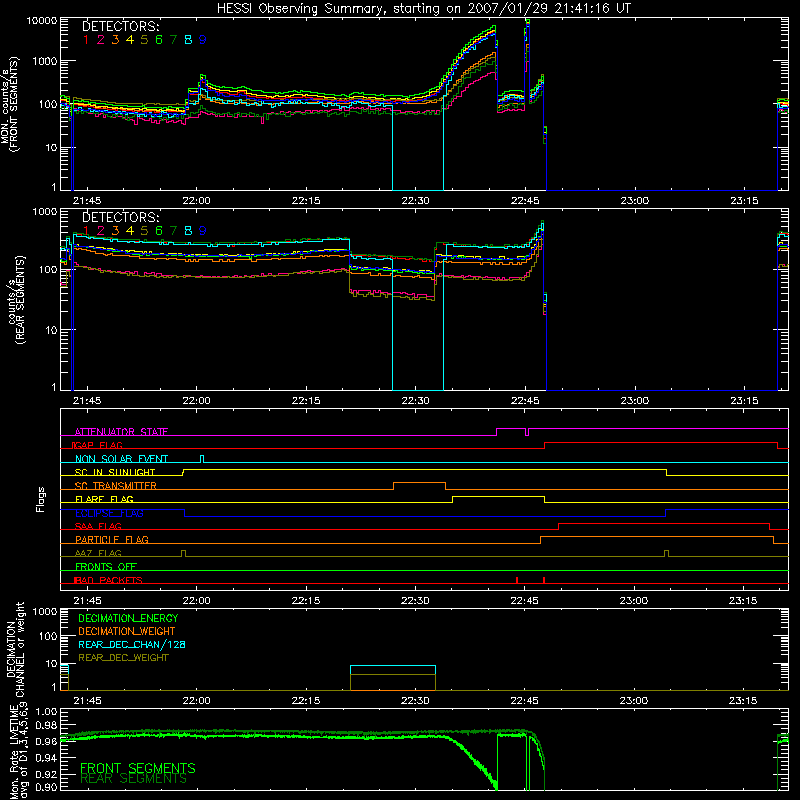Viewport: 800px width, 800px height.
Task: Select blue detector 9 in front segments legend
Action: pos(203,40)
